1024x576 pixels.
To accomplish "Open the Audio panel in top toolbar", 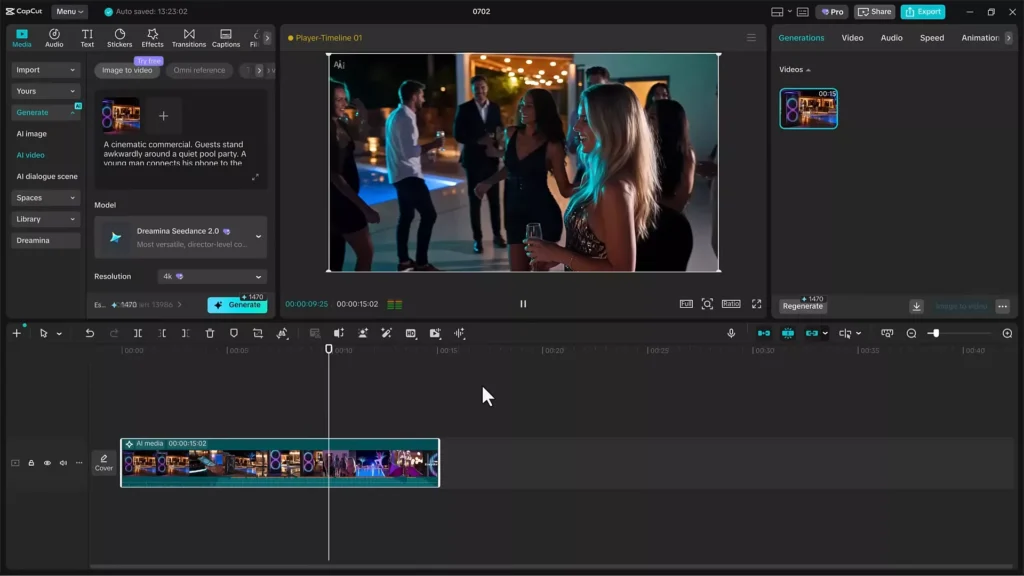I will (54, 38).
